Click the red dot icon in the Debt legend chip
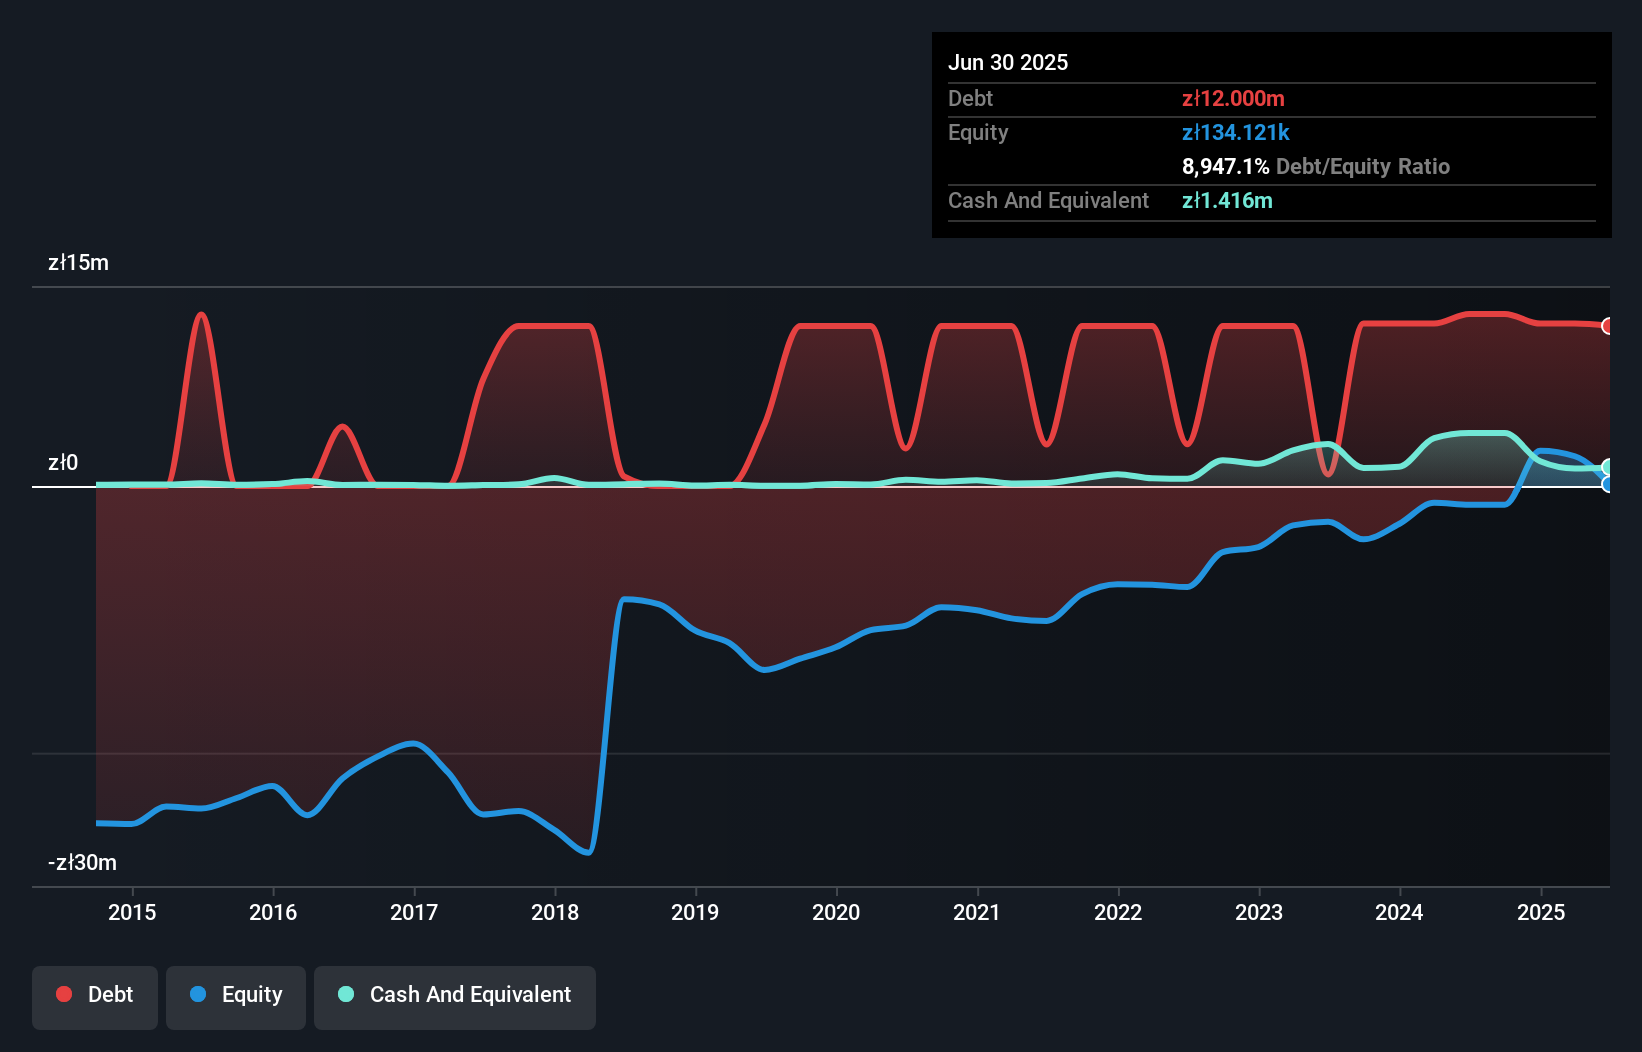Image resolution: width=1642 pixels, height=1052 pixels. point(63,994)
